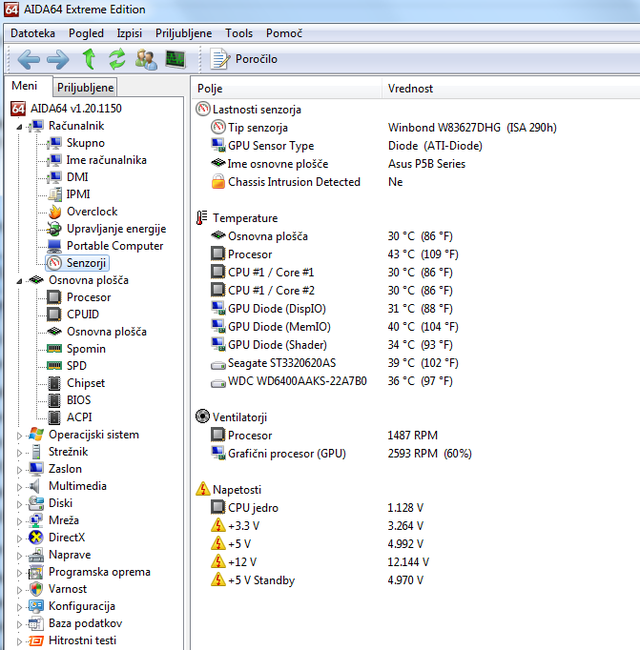Expand the DirectX node

pos(19,538)
